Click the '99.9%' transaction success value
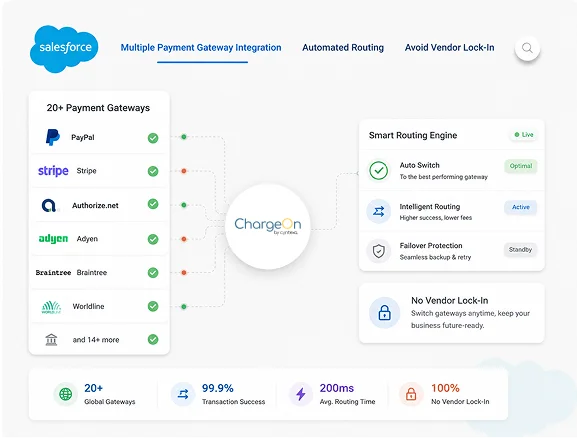Image resolution: width=577 pixels, height=438 pixels. tap(217, 388)
